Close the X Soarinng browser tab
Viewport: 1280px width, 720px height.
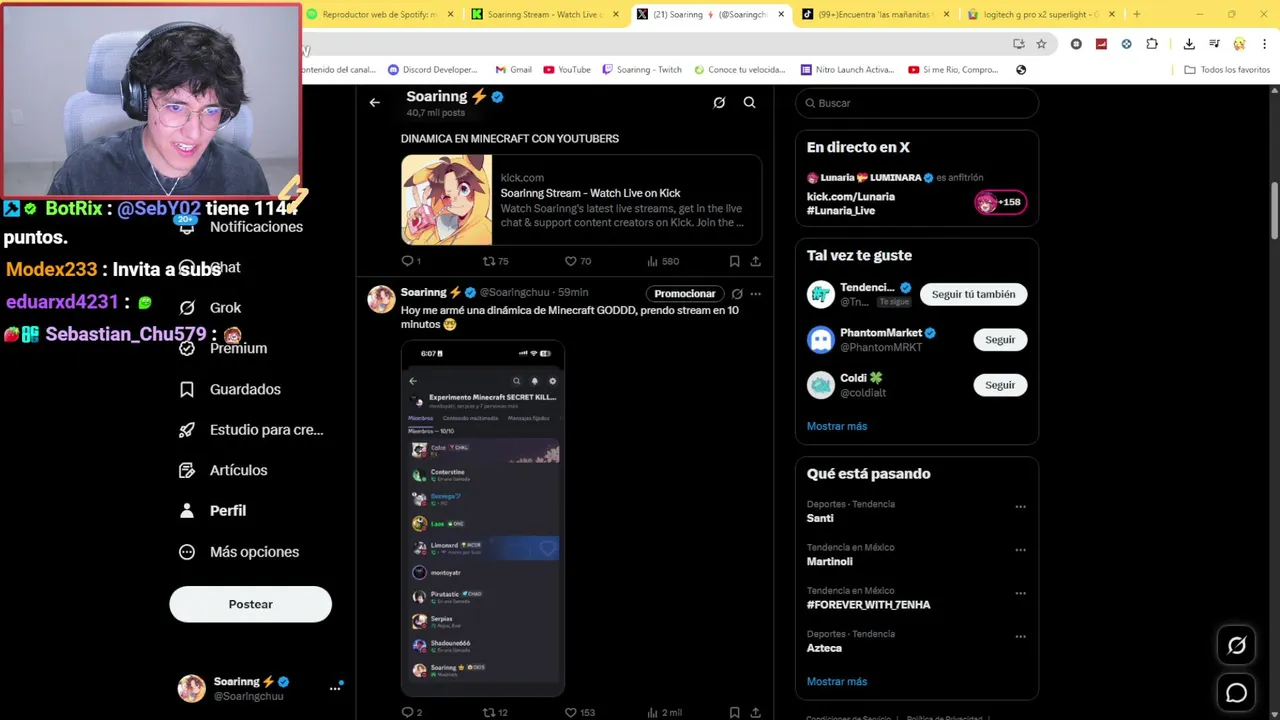[780, 14]
